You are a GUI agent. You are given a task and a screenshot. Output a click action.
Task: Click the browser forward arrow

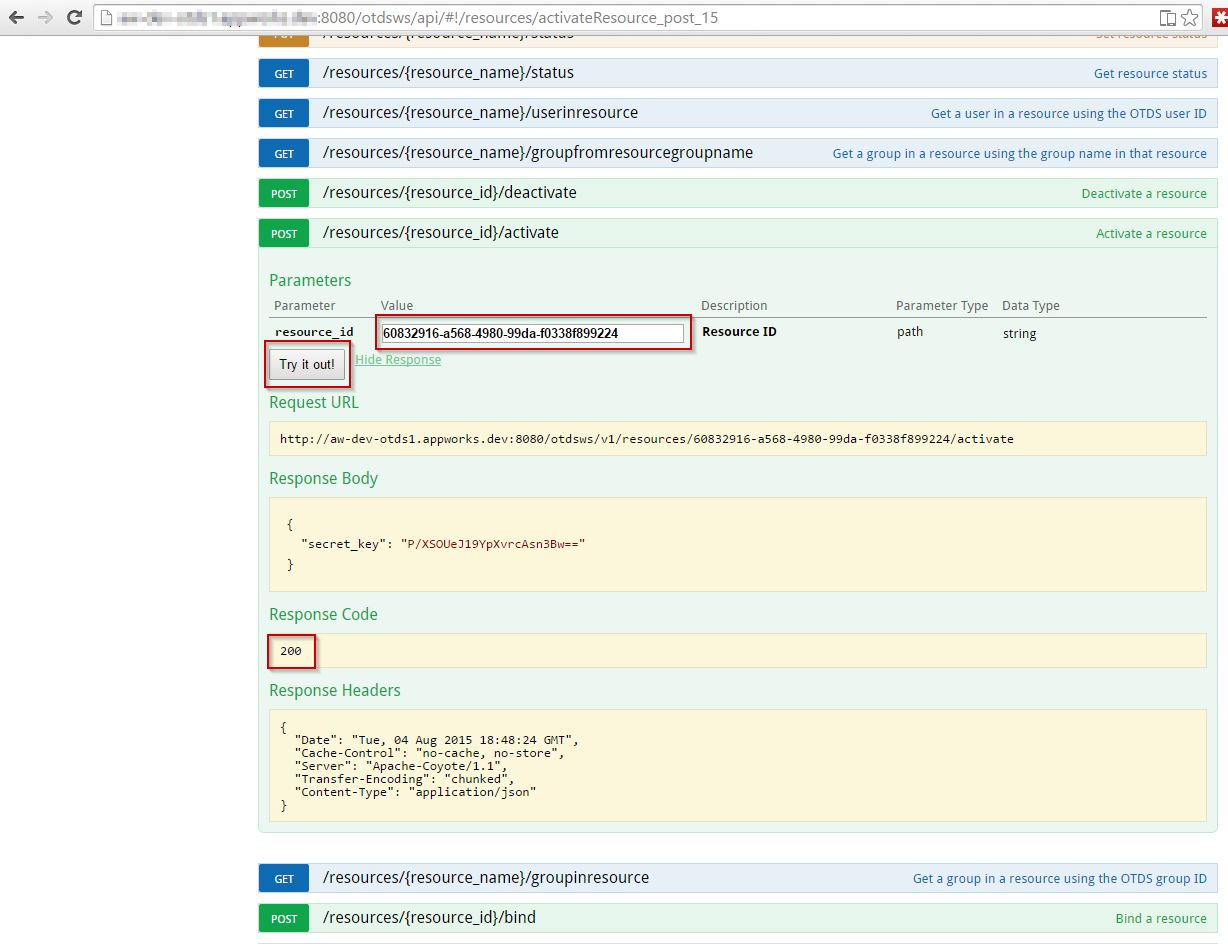pos(44,17)
